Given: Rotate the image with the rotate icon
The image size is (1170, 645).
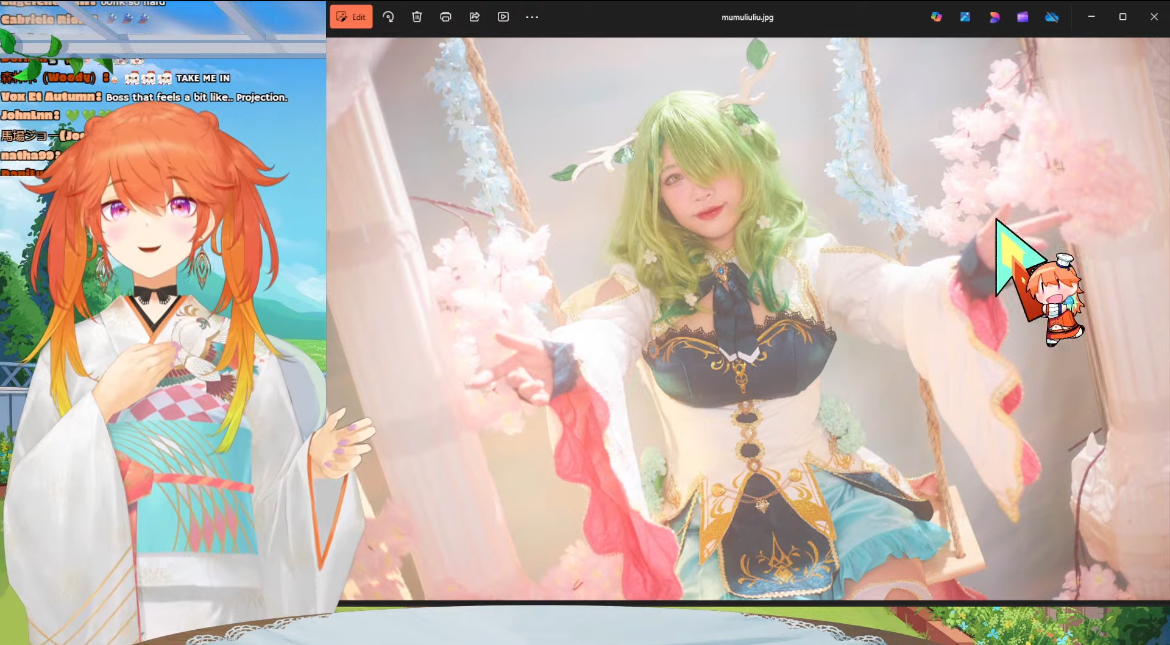Looking at the screenshot, I should tap(388, 16).
